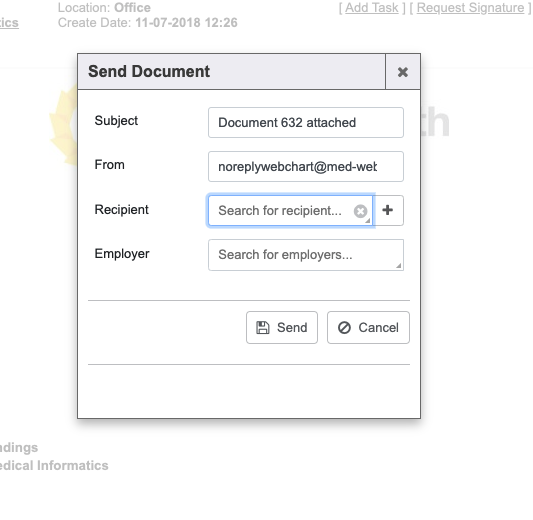Viewport: 533px width, 520px height.
Task: Grab the employer field resize corner handle
Action: [x=399, y=266]
